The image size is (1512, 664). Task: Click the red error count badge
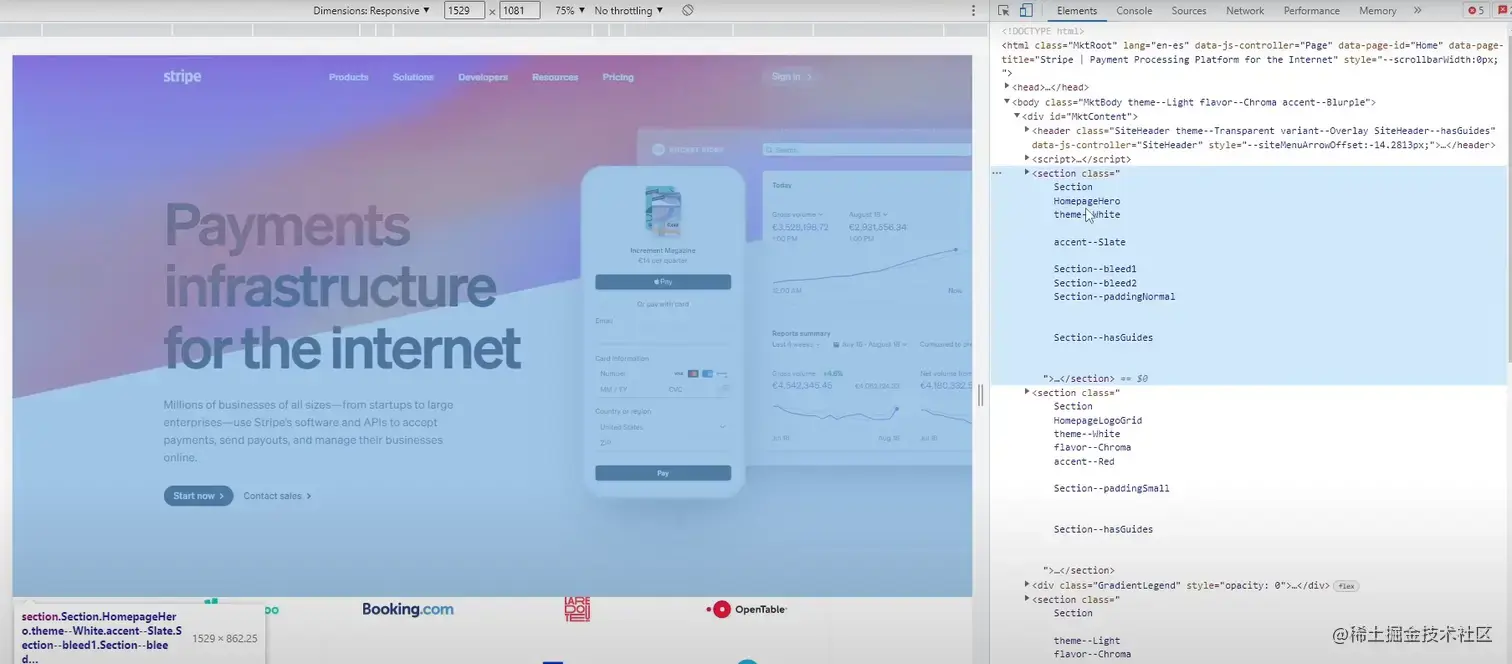[x=1476, y=10]
